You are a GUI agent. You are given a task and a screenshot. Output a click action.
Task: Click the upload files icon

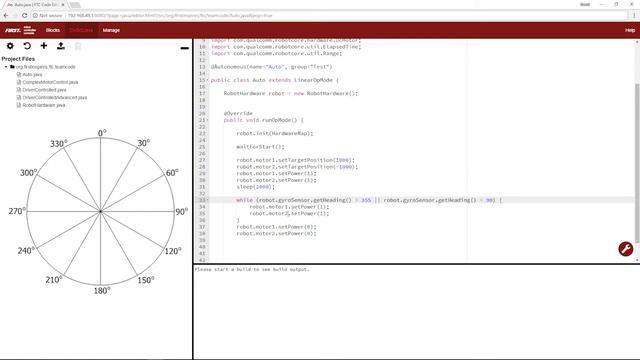point(61,46)
